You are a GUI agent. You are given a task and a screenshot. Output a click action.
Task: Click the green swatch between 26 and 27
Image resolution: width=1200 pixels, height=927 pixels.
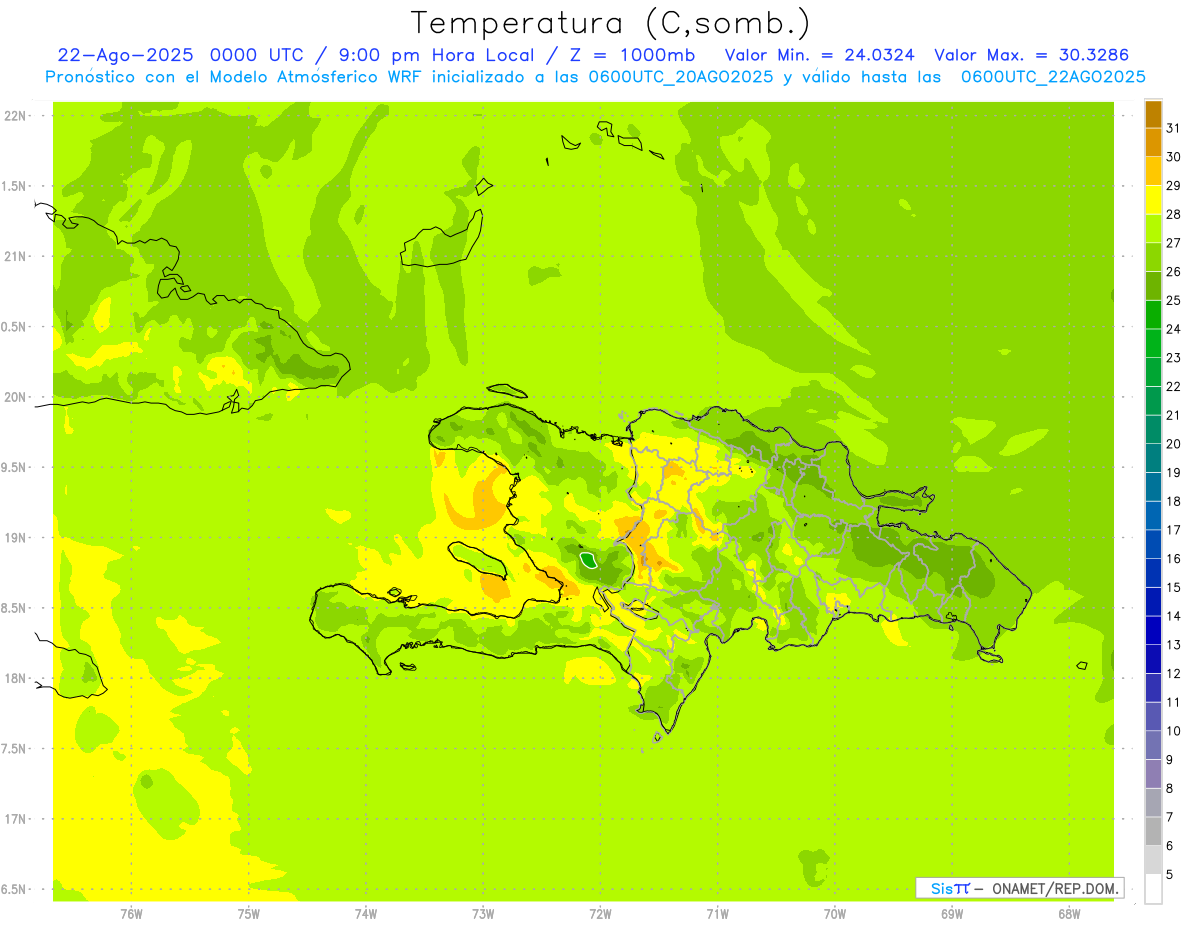click(x=1153, y=257)
